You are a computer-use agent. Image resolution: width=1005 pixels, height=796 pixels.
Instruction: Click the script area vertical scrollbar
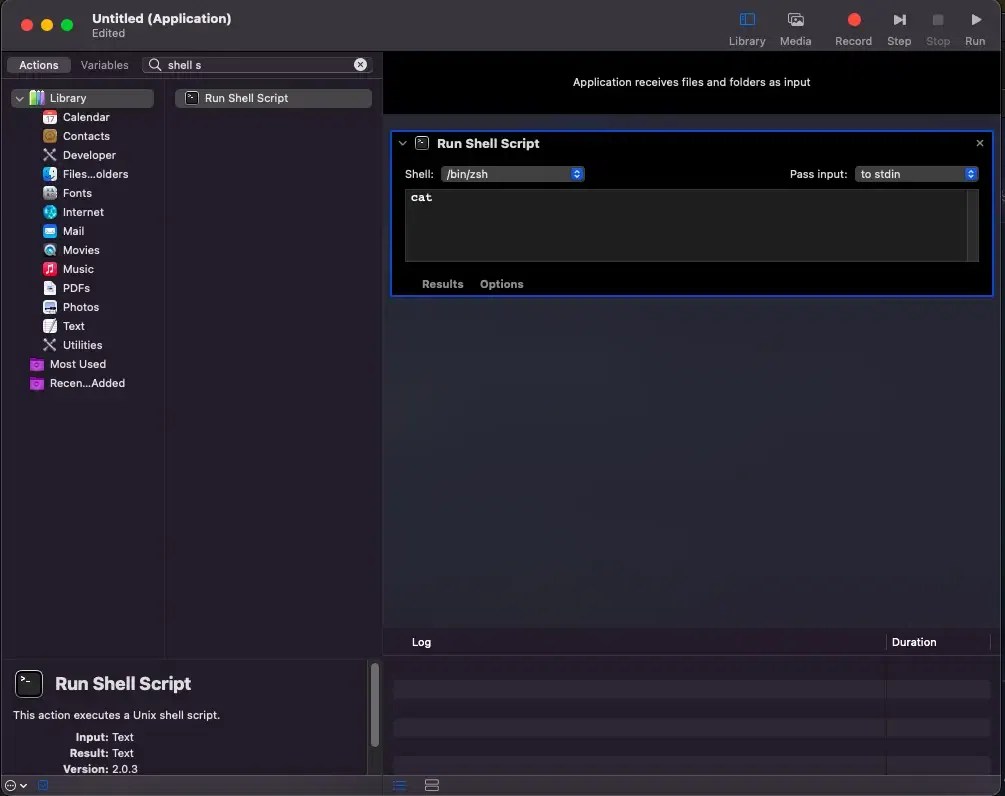tap(973, 225)
